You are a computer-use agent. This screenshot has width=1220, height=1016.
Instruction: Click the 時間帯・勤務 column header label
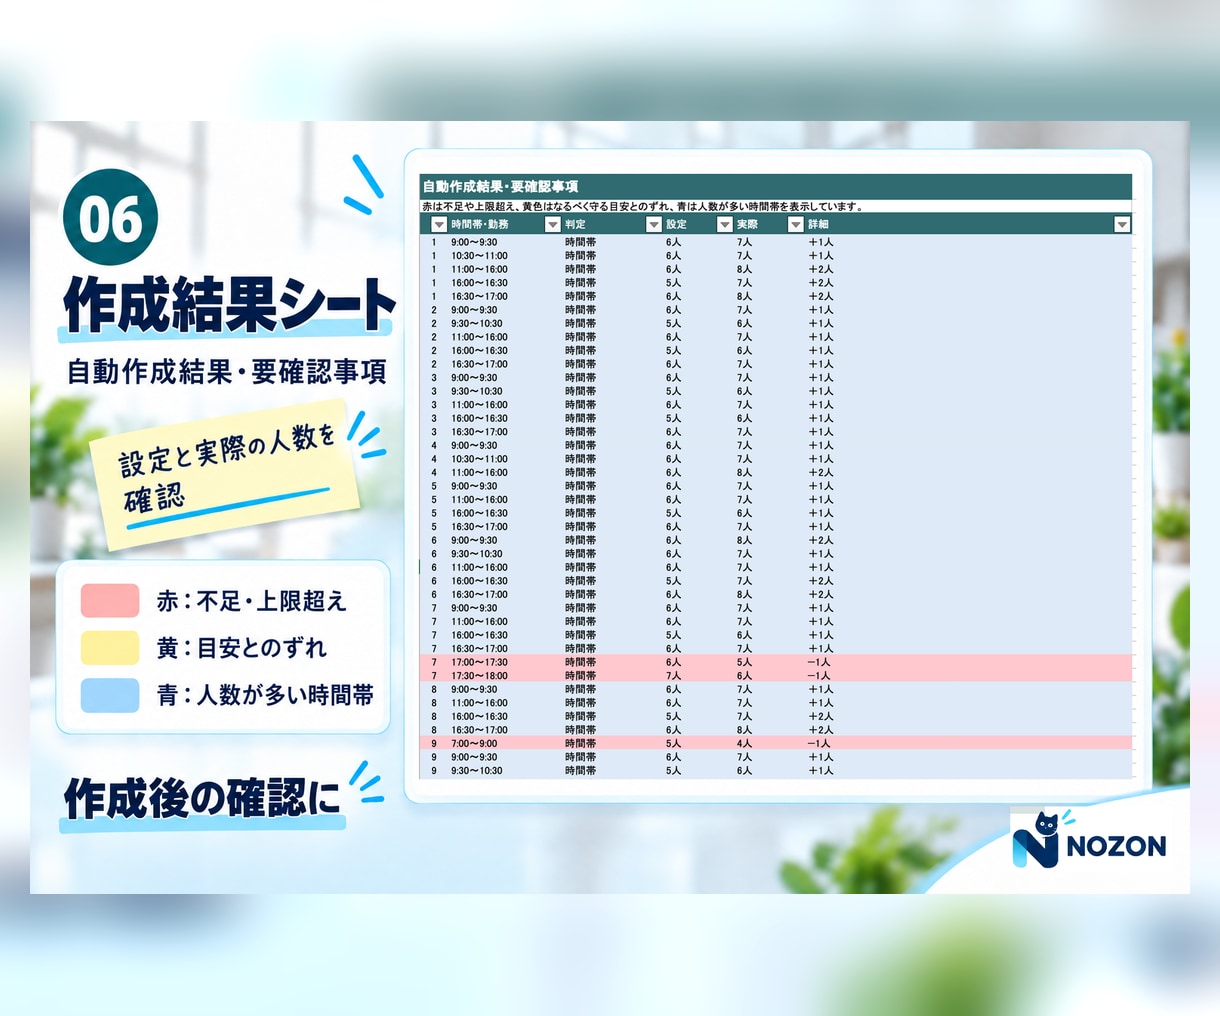point(480,225)
